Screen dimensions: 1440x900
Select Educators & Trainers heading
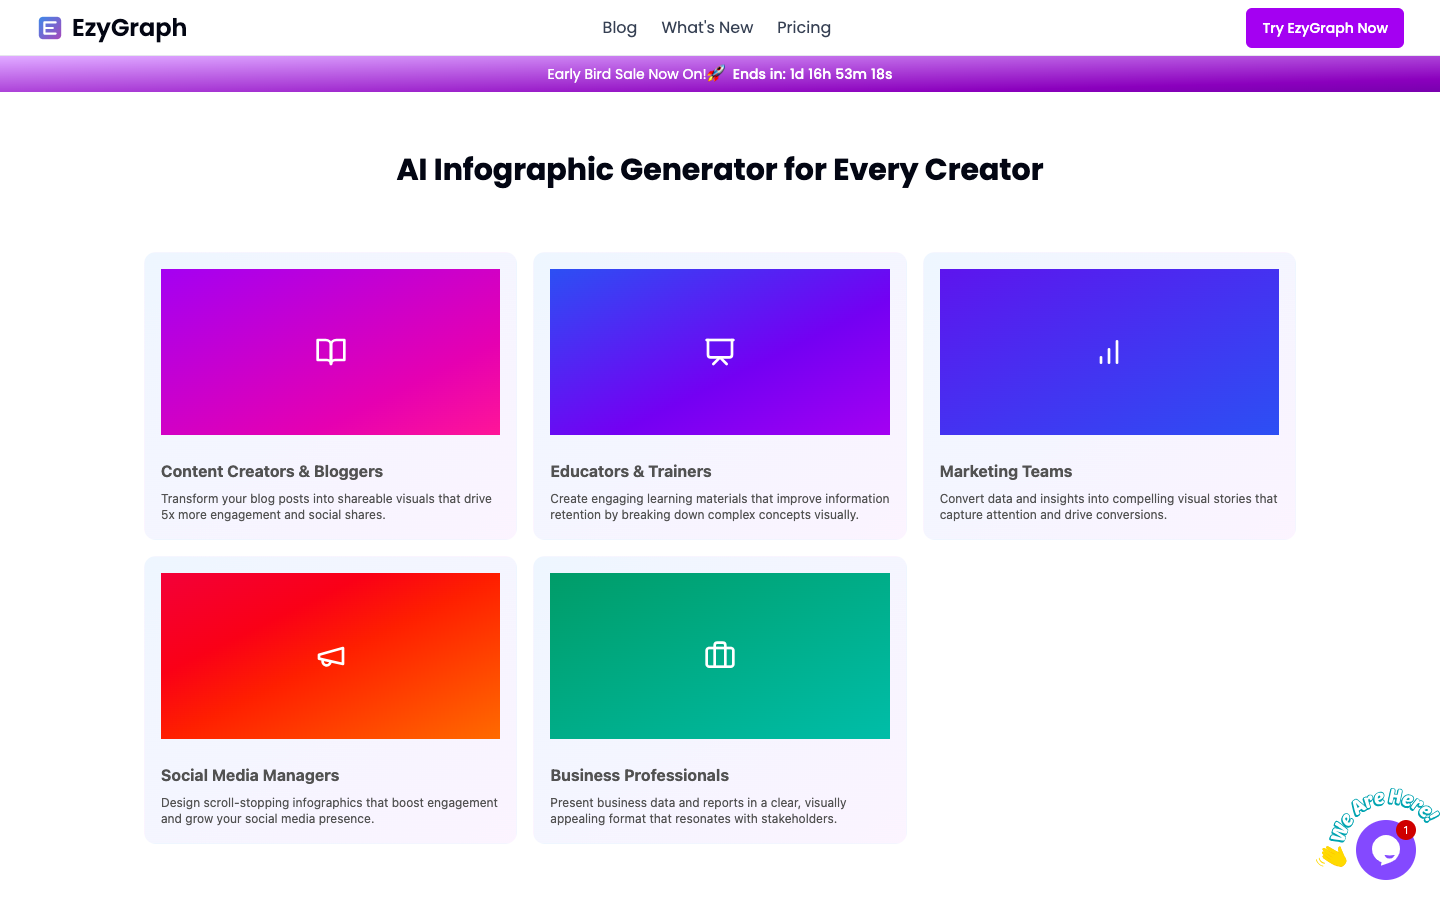tap(631, 471)
